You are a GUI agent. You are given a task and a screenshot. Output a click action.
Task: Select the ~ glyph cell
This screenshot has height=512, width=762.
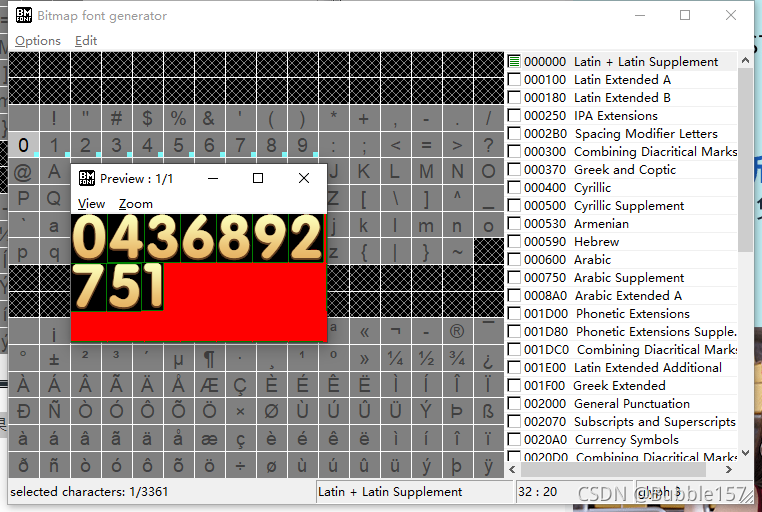(x=457, y=252)
